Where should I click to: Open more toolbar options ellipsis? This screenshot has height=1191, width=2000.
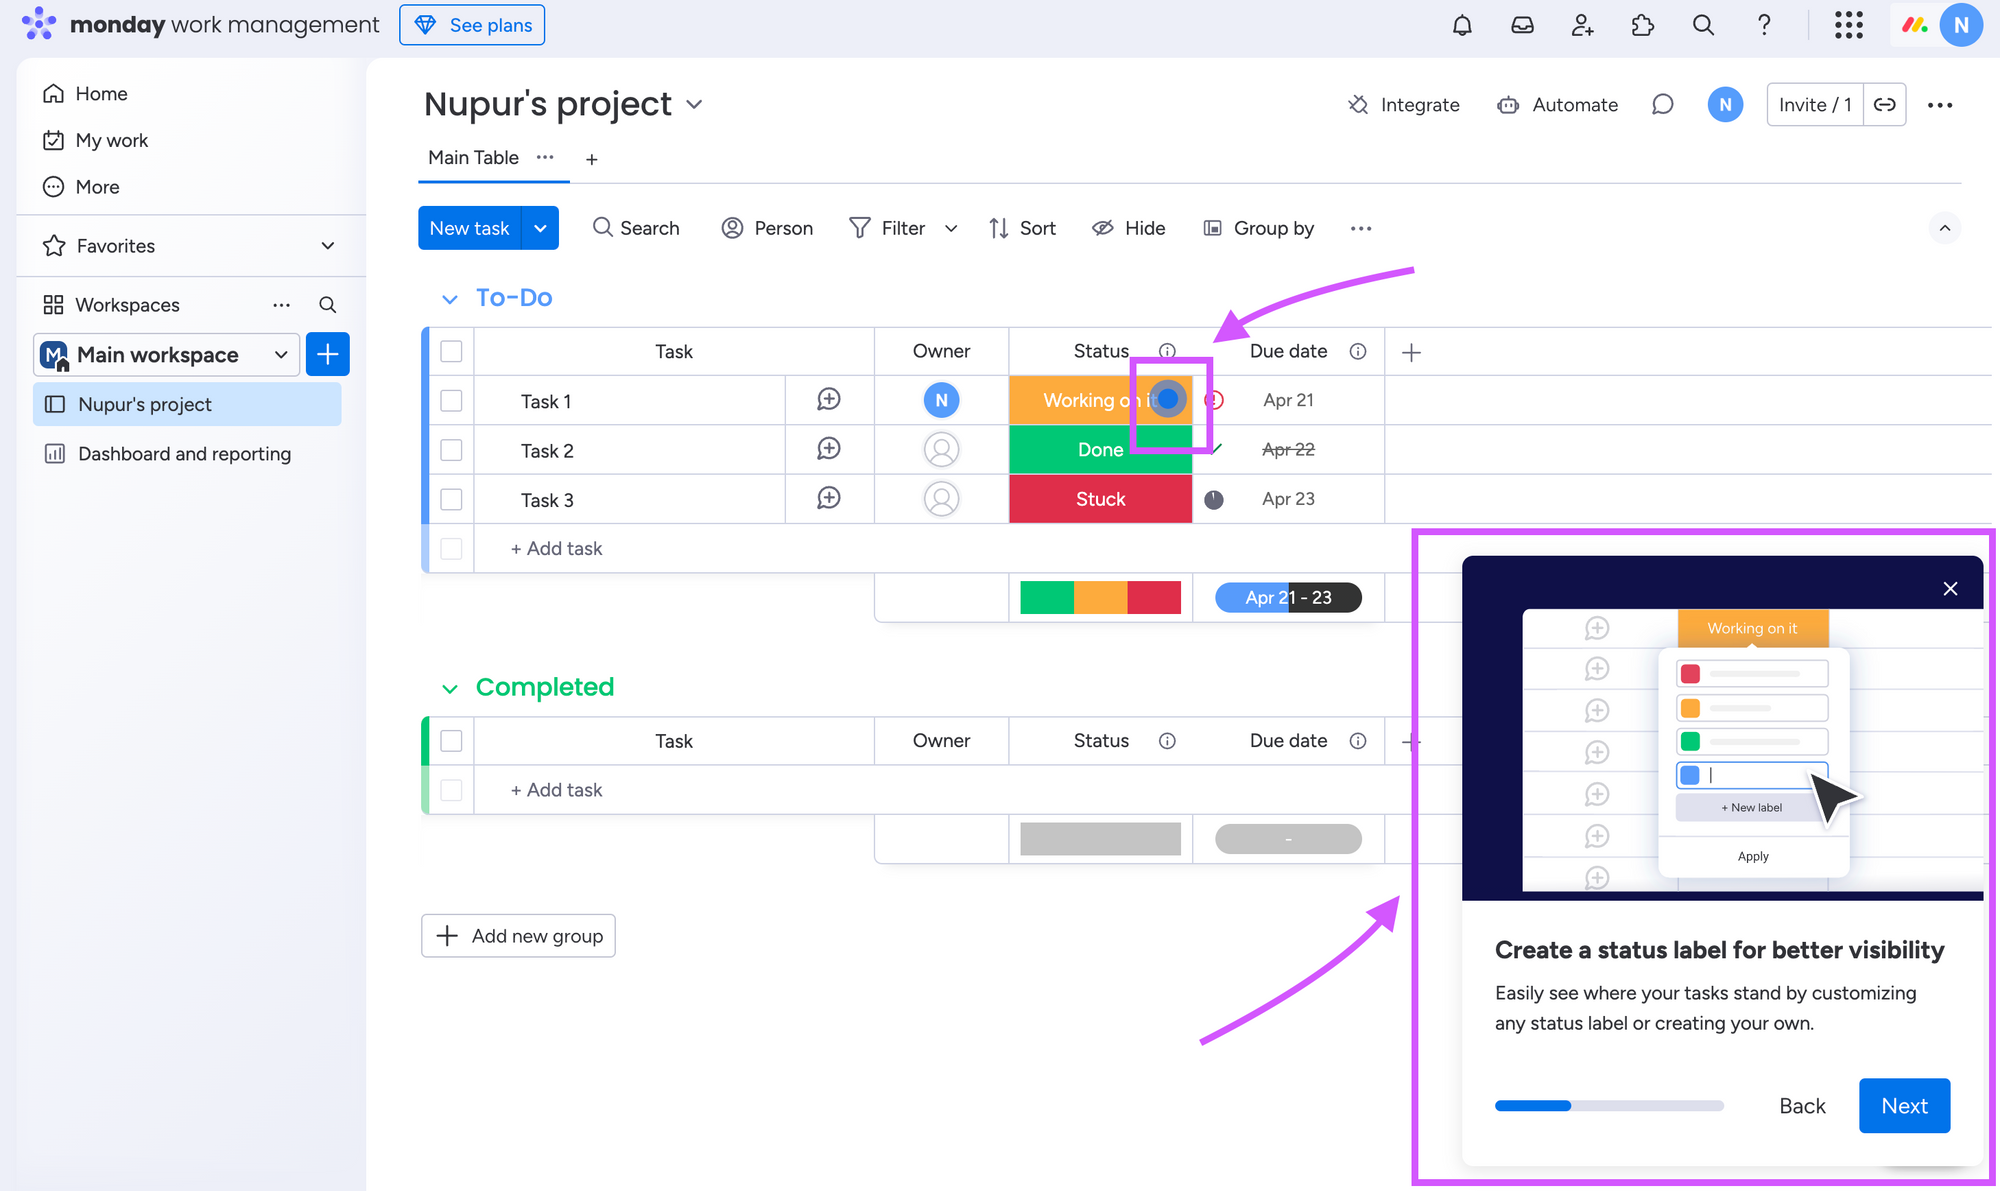point(1361,229)
